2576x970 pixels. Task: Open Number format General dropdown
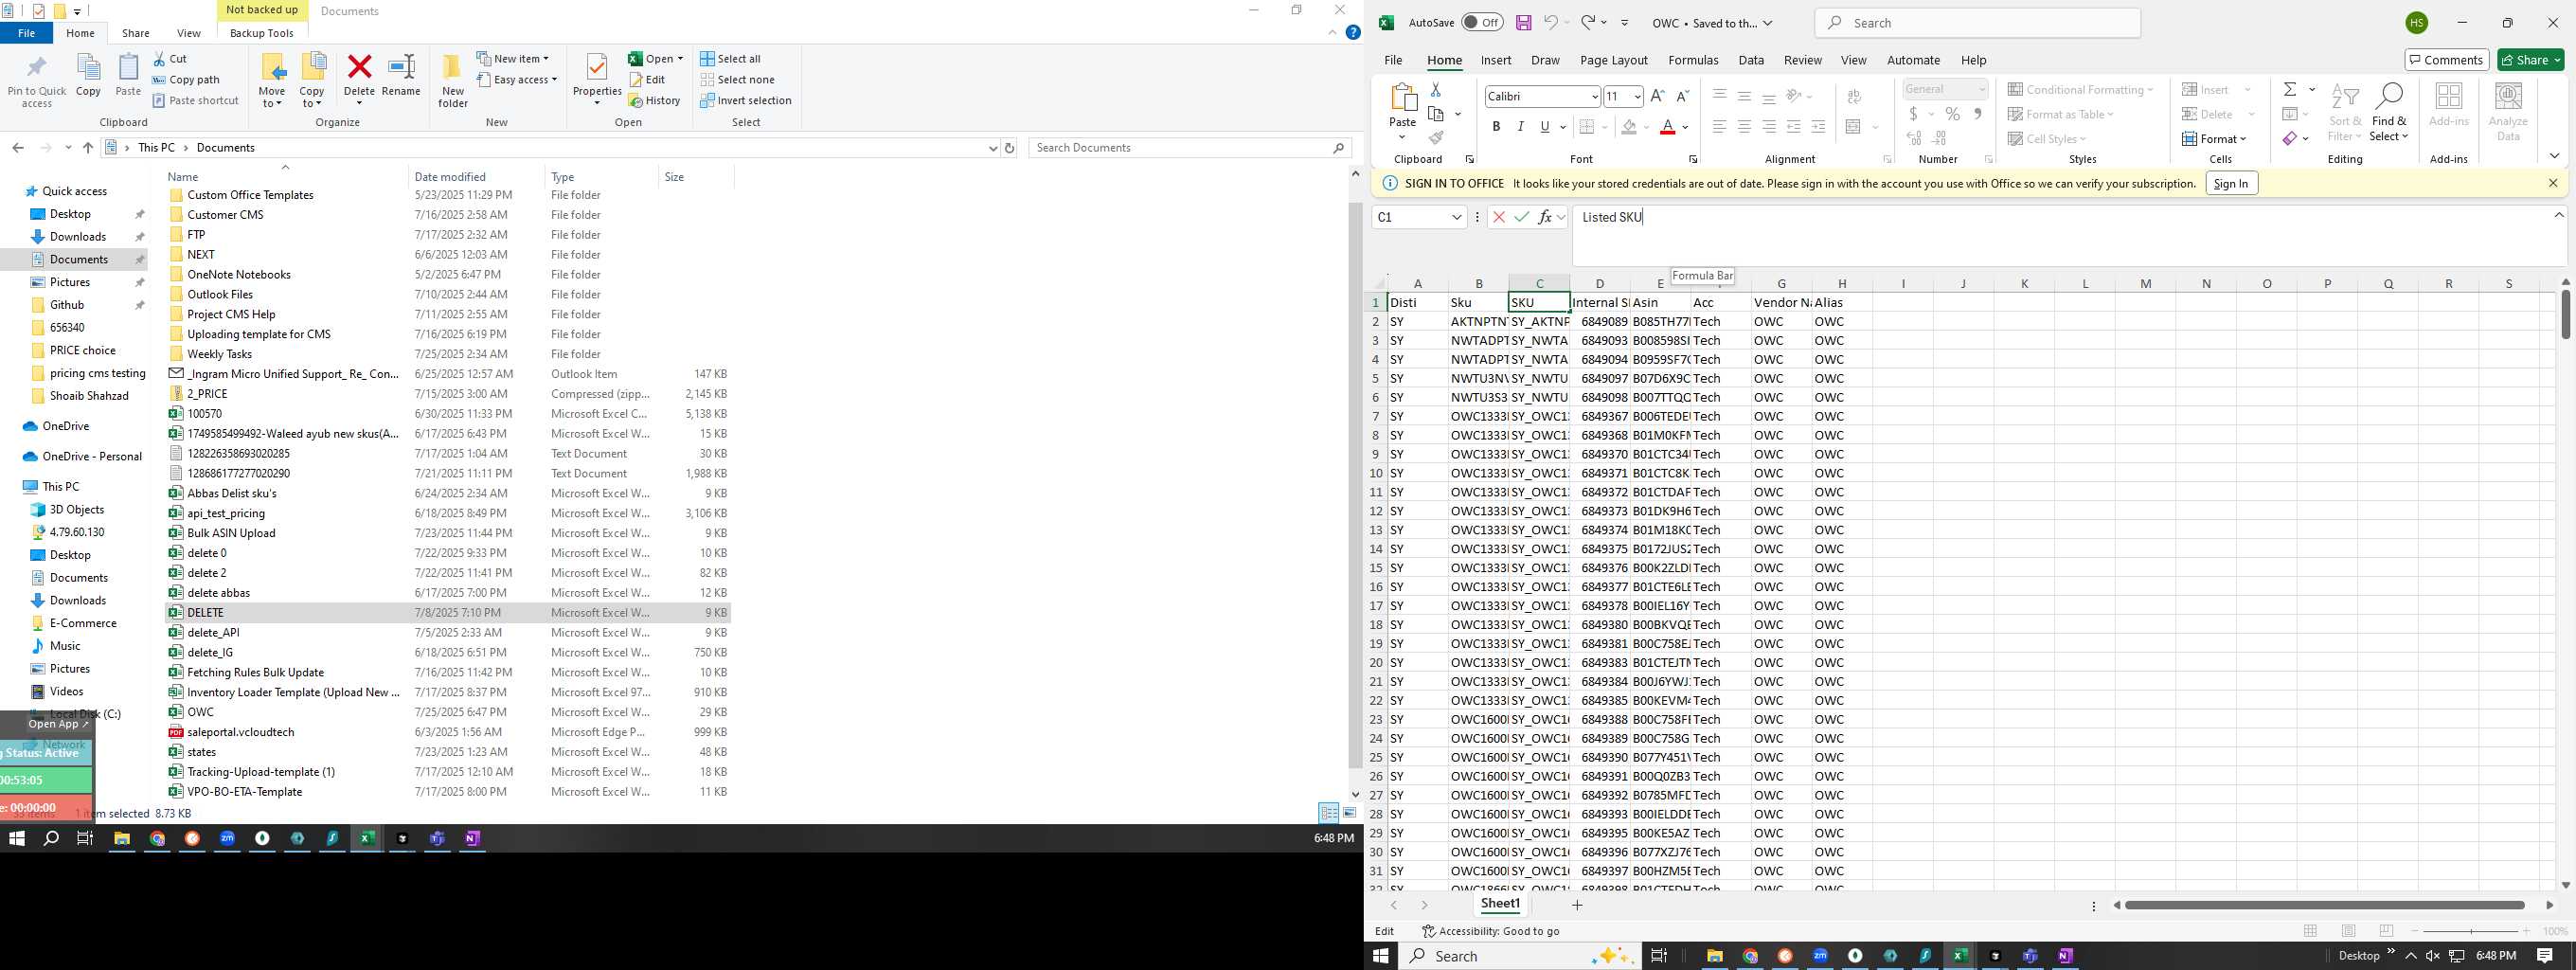click(1981, 90)
